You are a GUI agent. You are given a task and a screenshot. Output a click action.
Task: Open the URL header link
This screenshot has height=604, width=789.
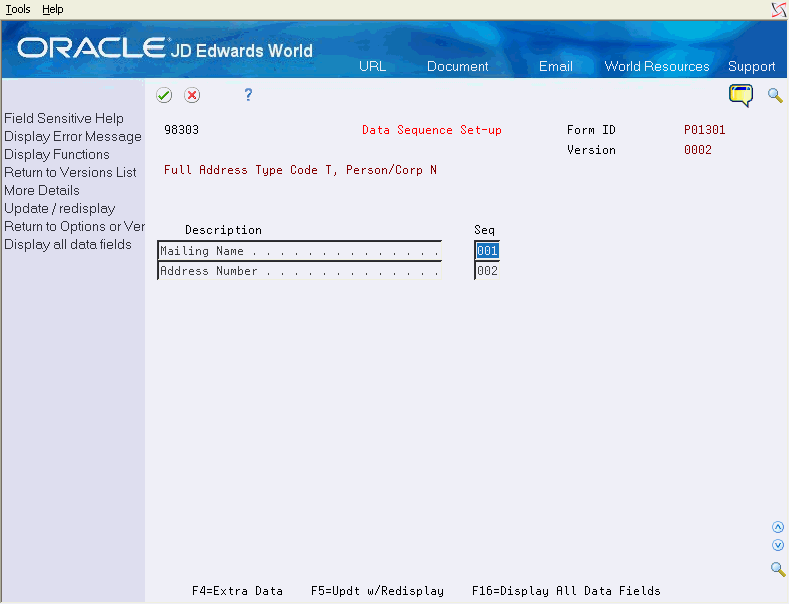point(372,66)
